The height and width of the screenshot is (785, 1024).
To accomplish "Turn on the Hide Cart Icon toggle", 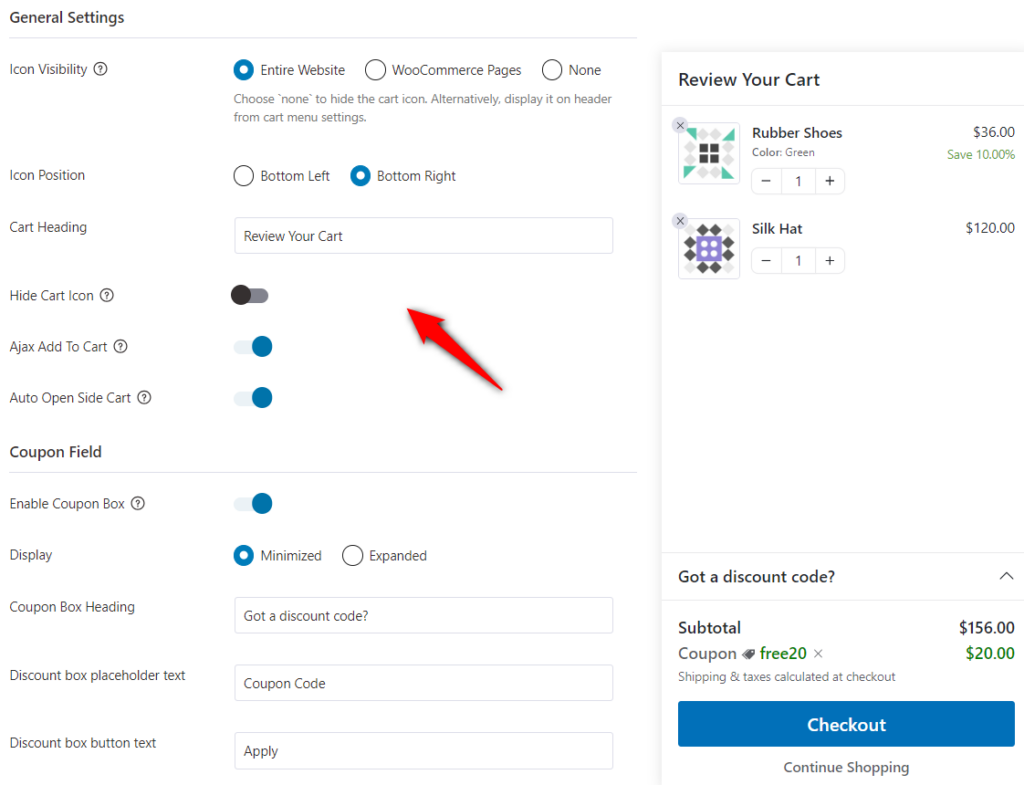I will pyautogui.click(x=250, y=295).
